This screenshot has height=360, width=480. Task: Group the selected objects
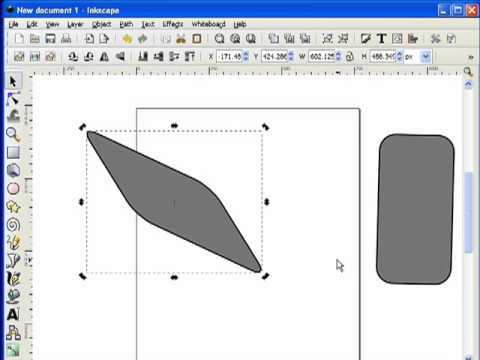(327, 39)
